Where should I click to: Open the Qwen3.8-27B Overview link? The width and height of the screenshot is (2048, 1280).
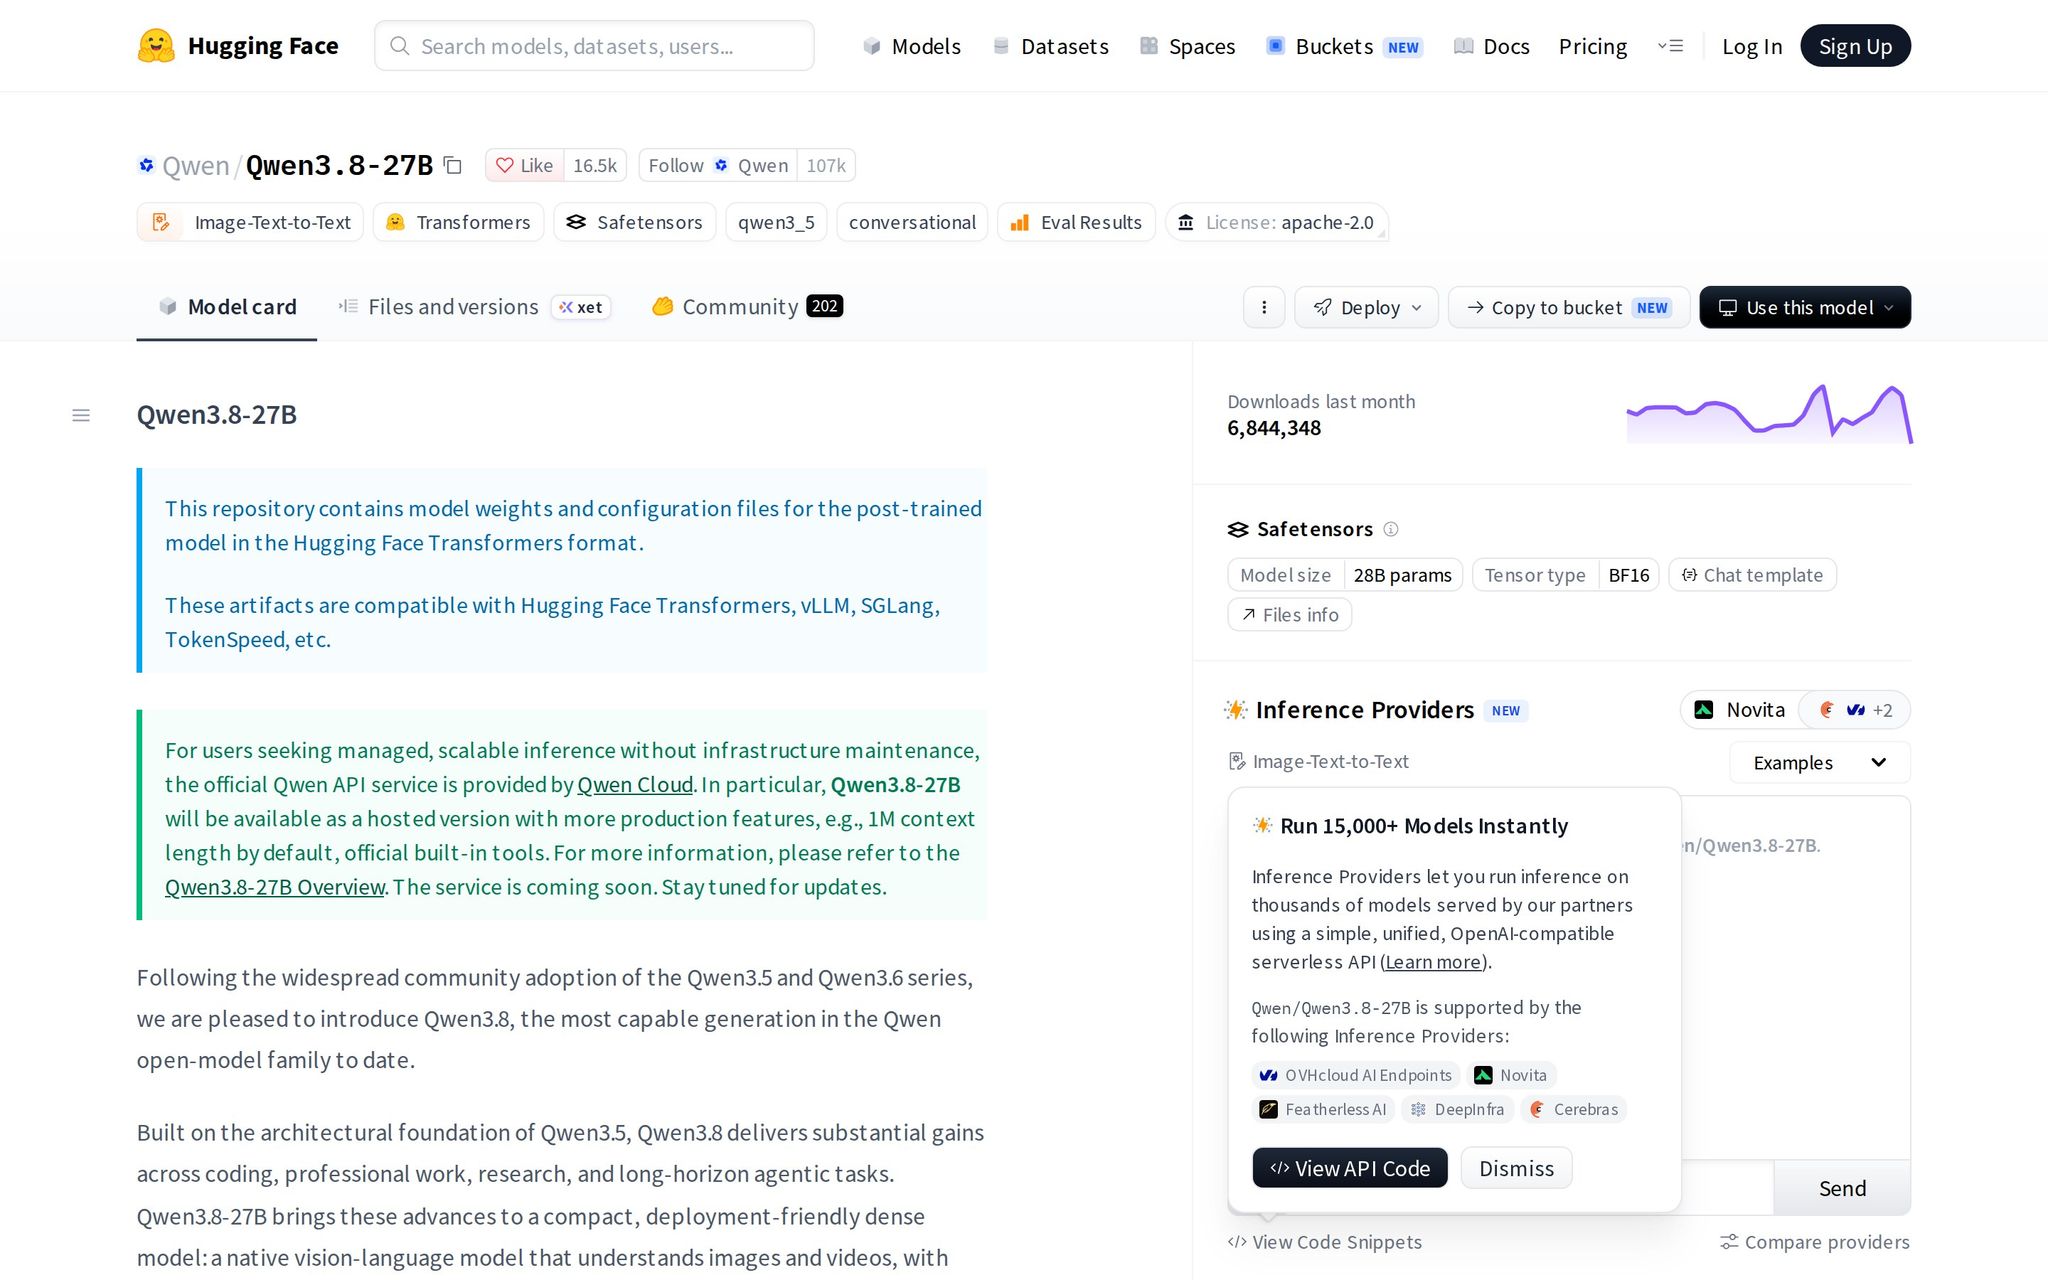pos(275,887)
